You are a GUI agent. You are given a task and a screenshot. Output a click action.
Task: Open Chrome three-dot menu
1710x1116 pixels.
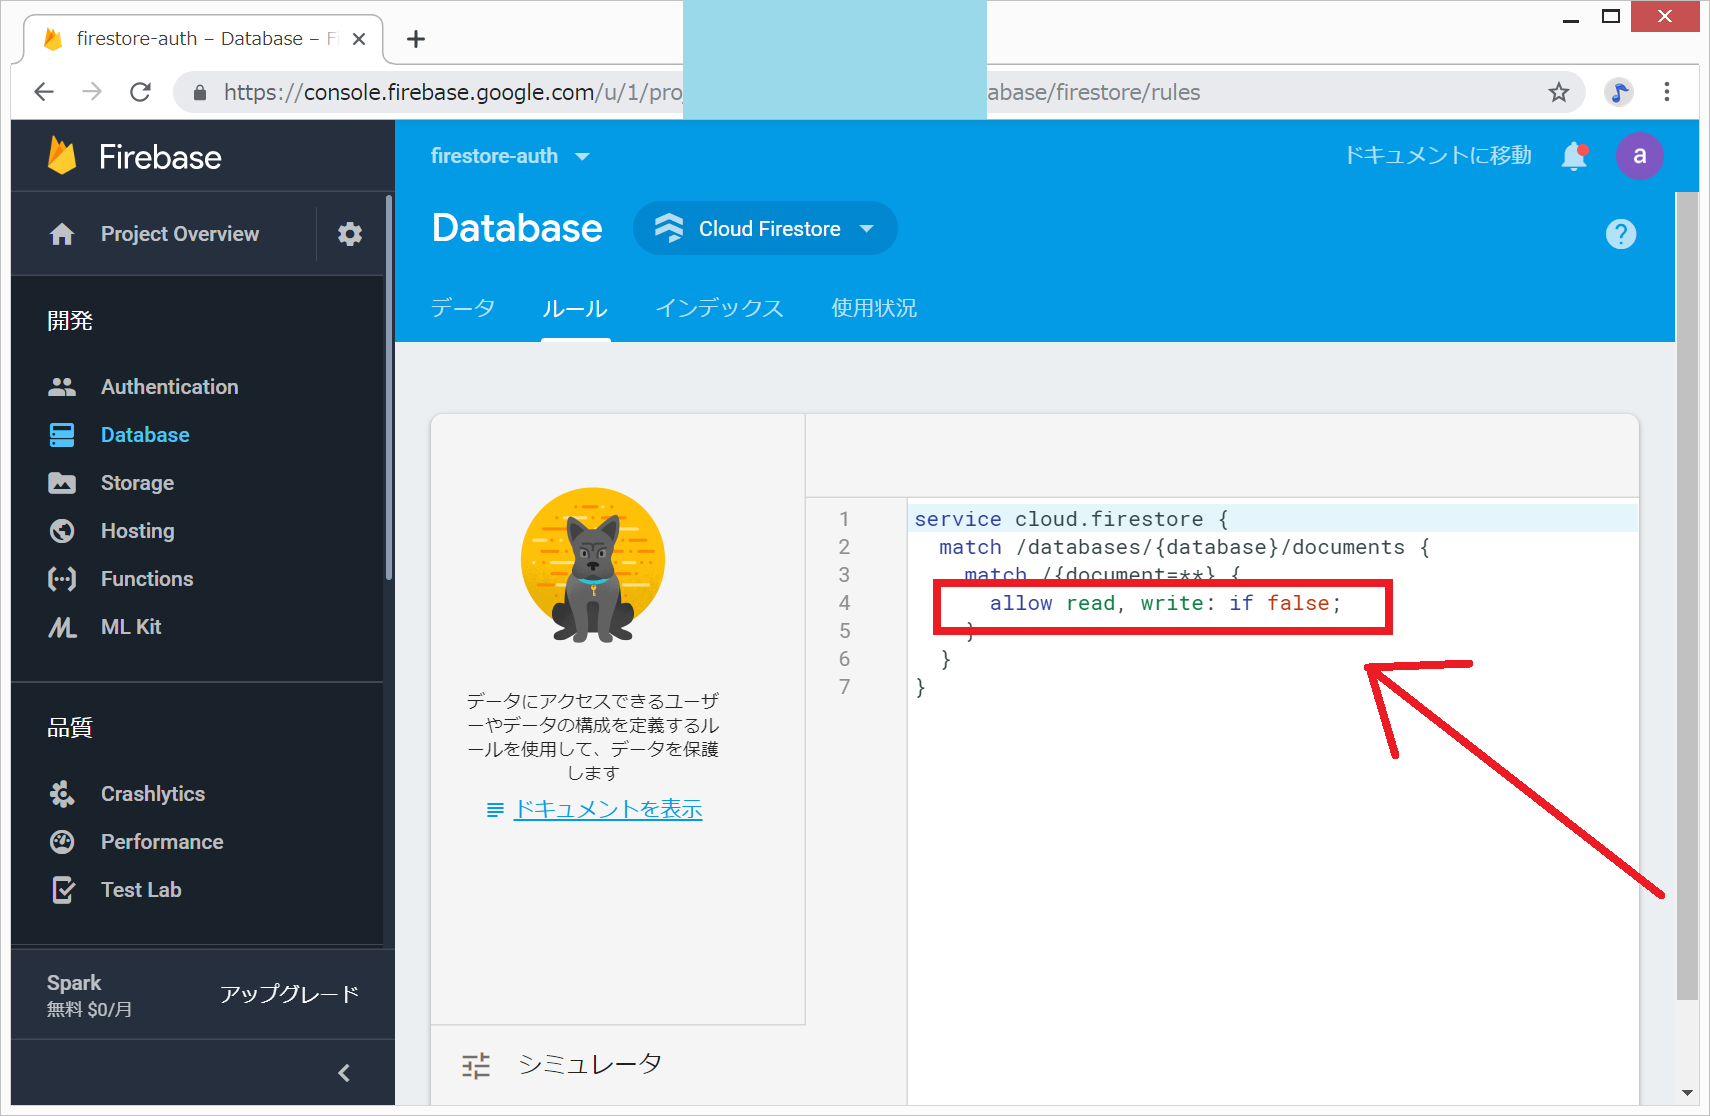coord(1667,92)
